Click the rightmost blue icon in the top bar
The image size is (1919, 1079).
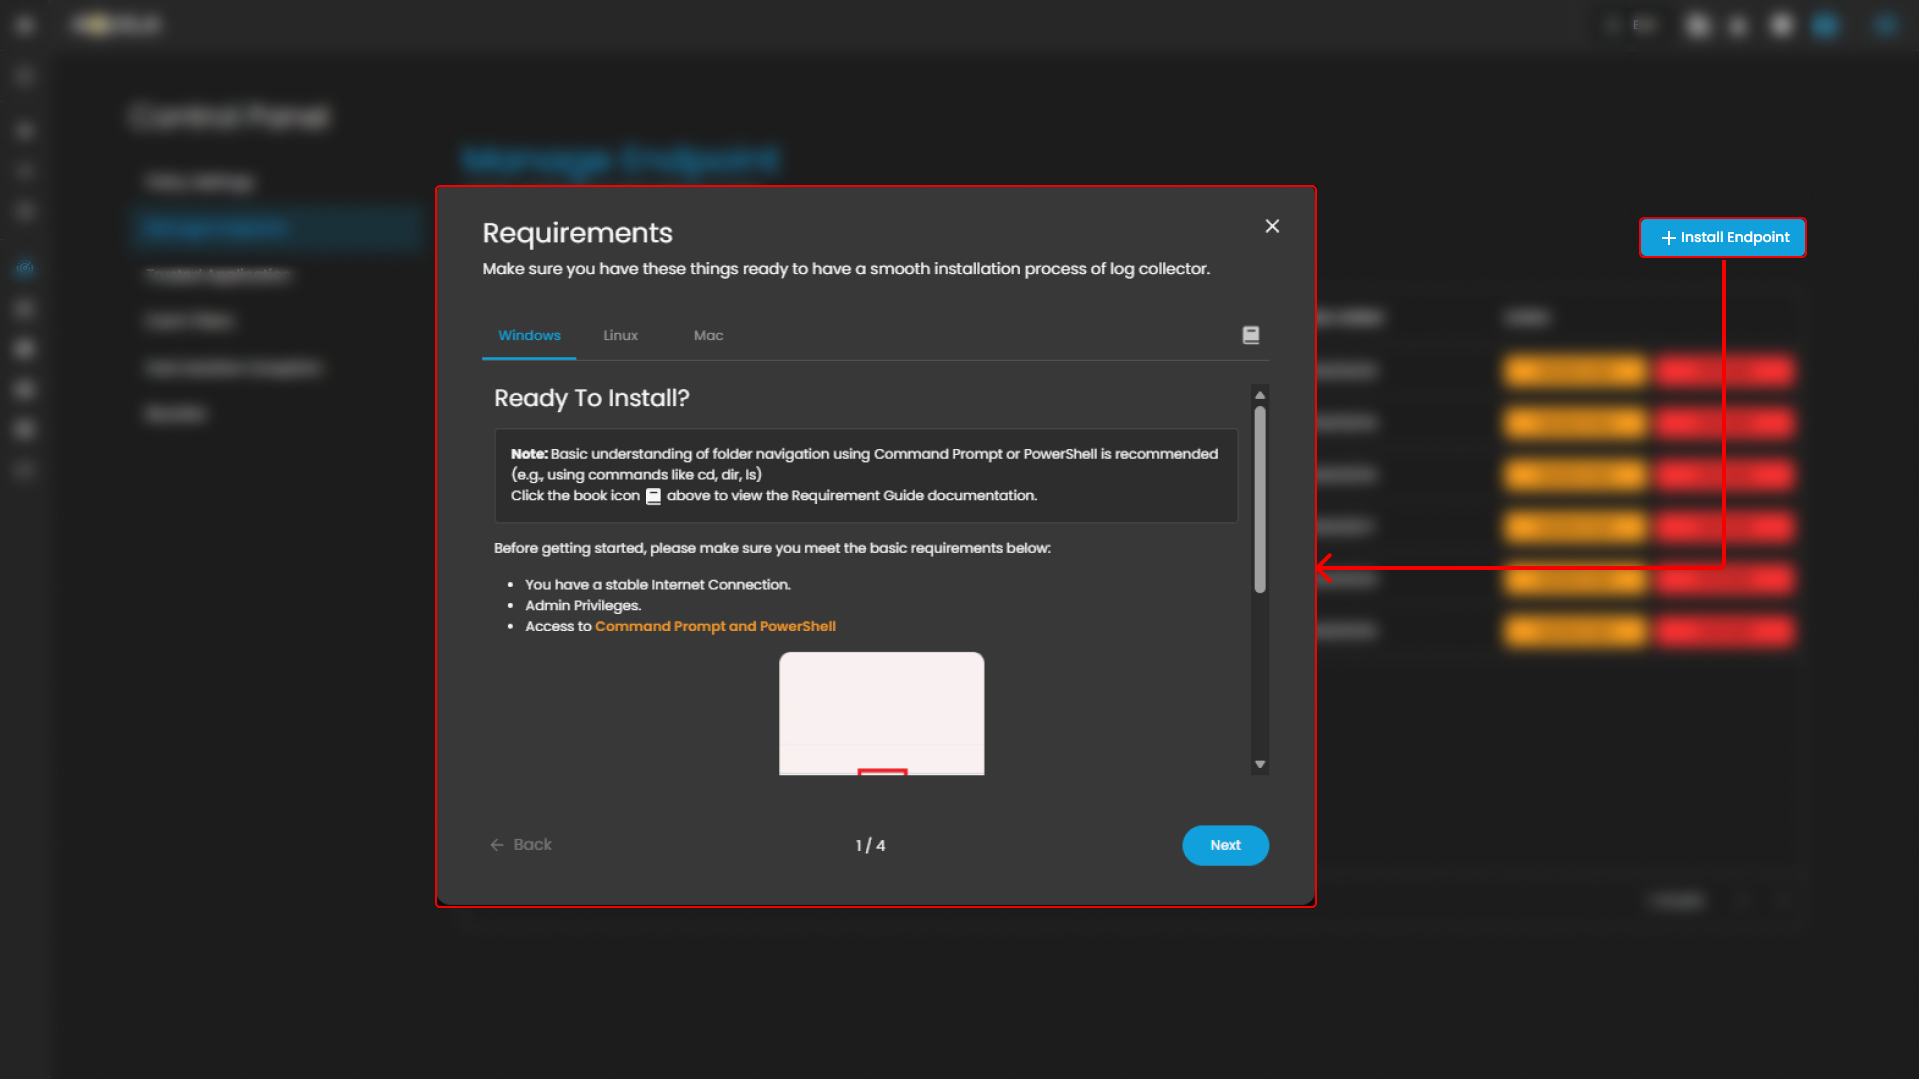click(x=1885, y=25)
